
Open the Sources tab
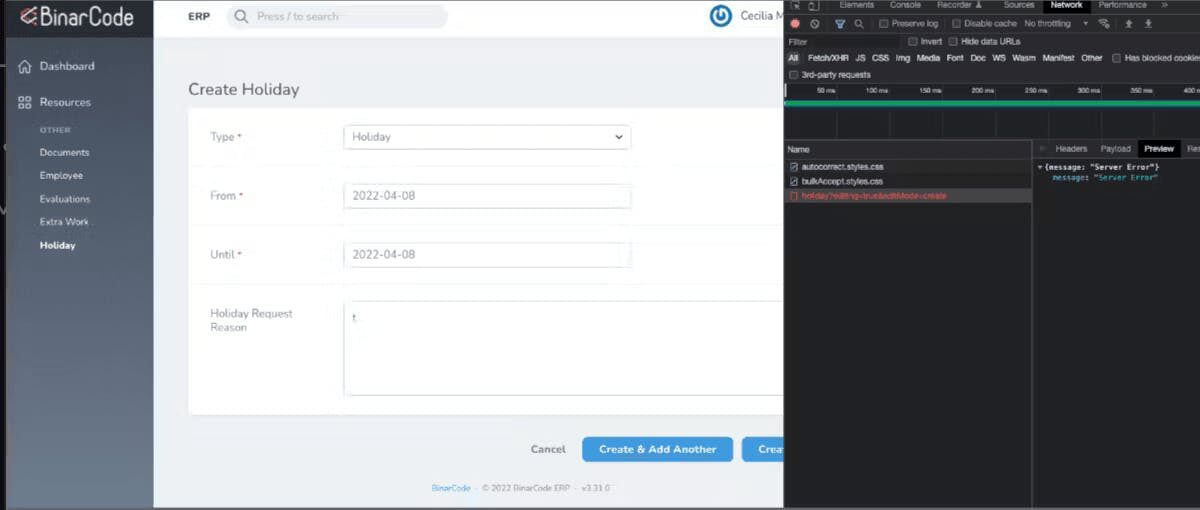[1019, 5]
